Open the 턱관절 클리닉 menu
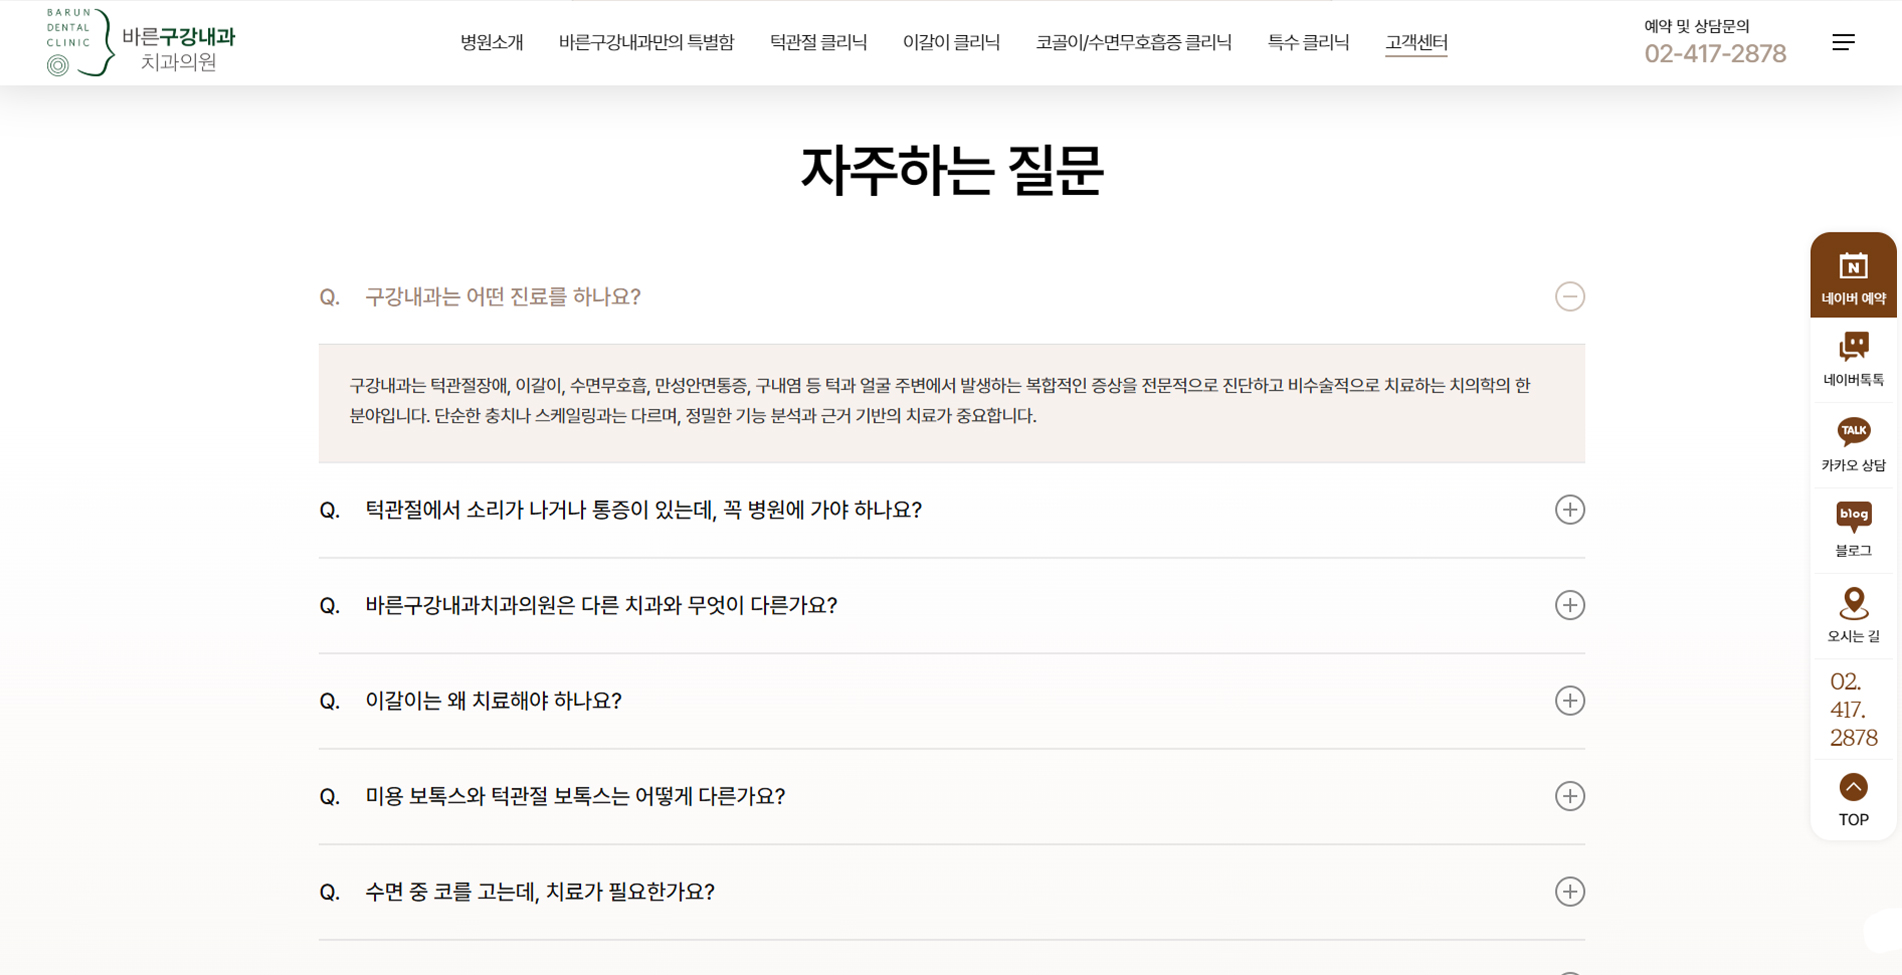The width and height of the screenshot is (1902, 975). [x=818, y=42]
